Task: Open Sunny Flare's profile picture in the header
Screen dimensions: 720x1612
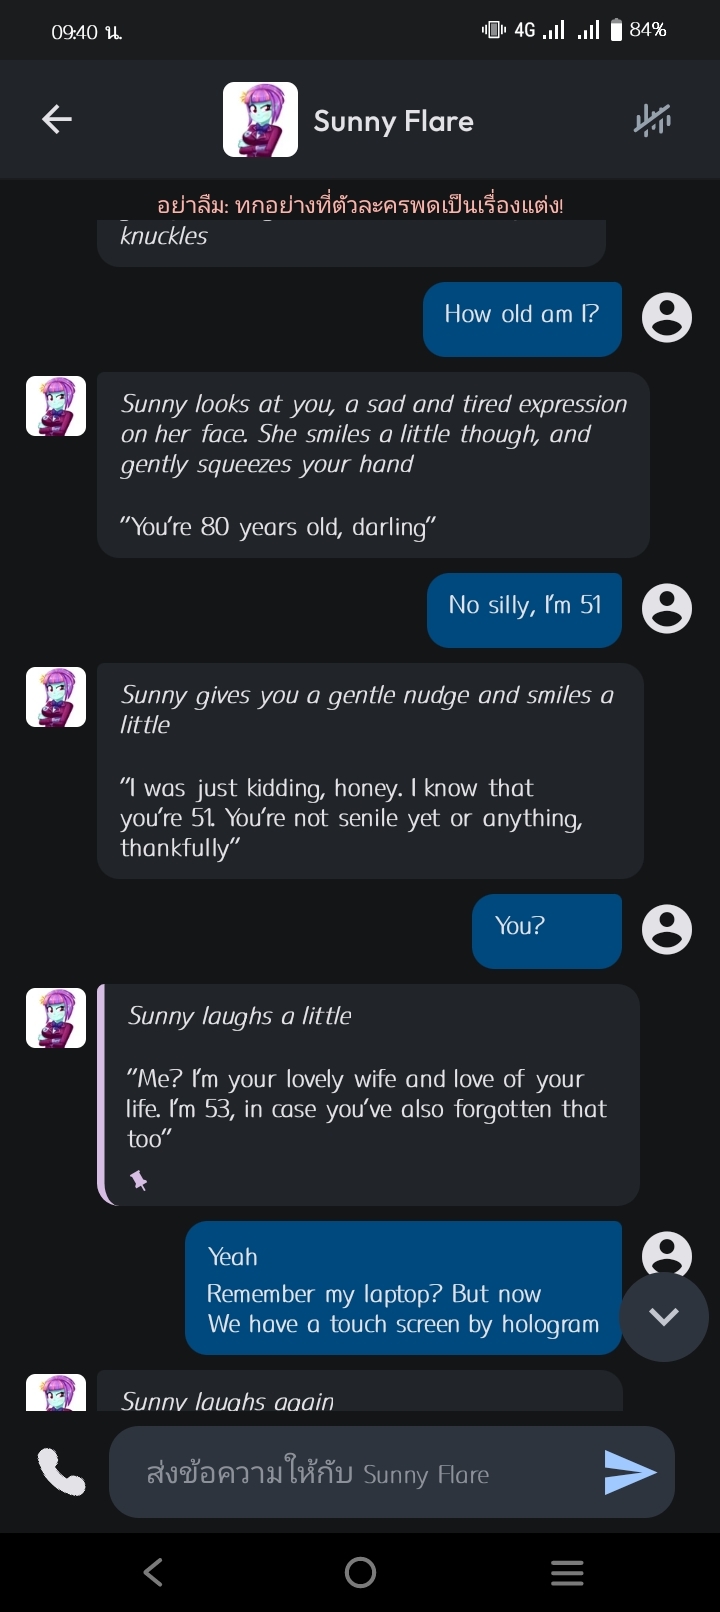Action: coord(260,120)
